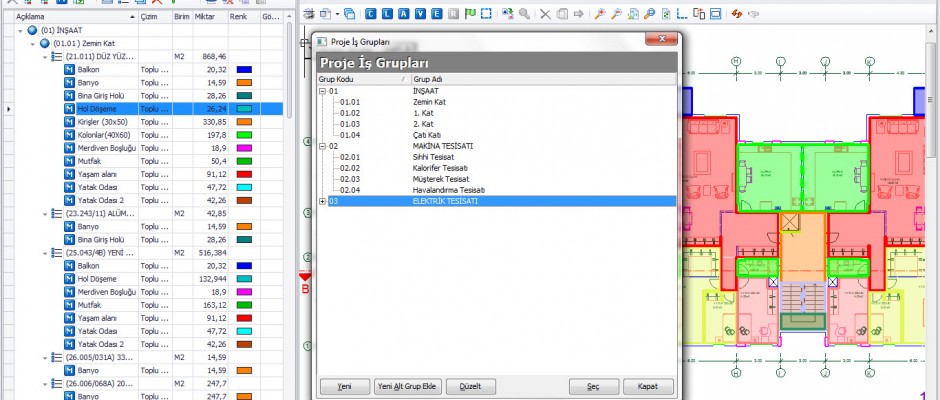Collapse the 01 İNŞAAT group in dialog

pyautogui.click(x=322, y=91)
